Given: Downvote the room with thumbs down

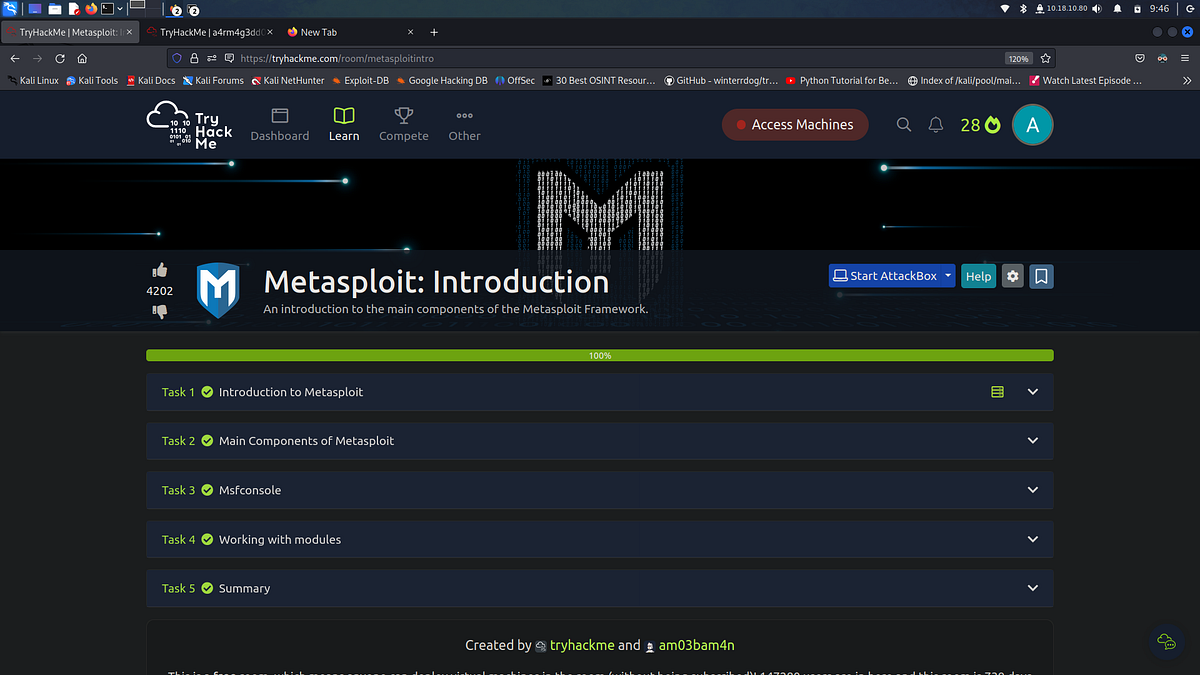Looking at the screenshot, I should tap(159, 312).
